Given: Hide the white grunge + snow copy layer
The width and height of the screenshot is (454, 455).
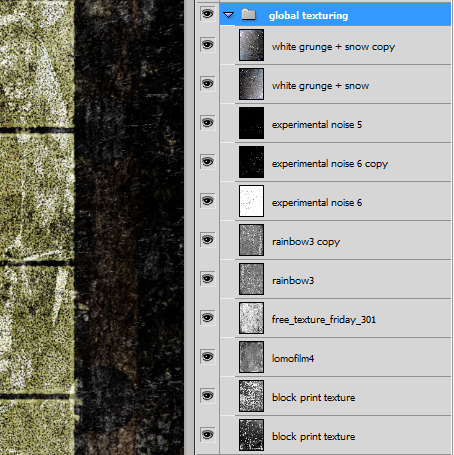Looking at the screenshot, I should point(208,45).
